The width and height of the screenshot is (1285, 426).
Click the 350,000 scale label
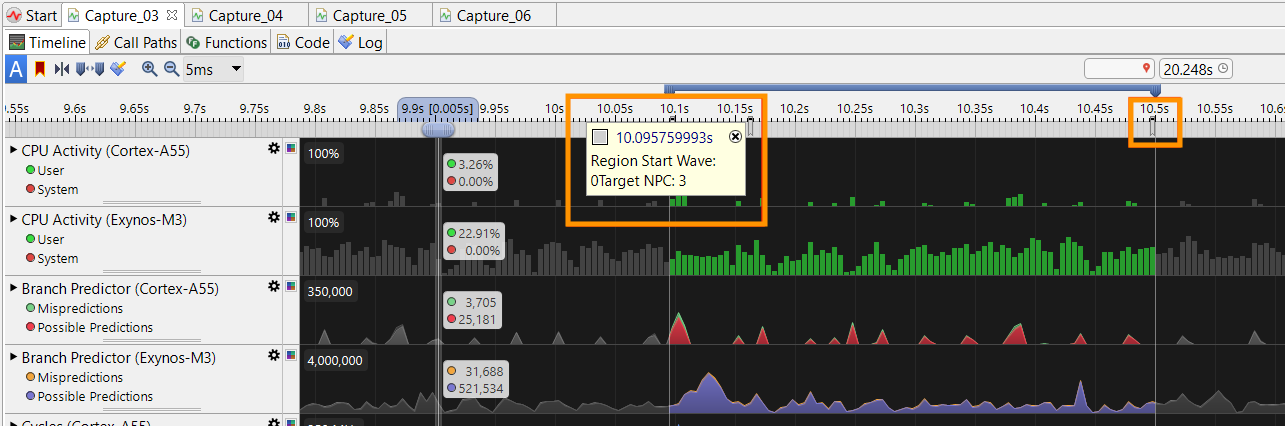coord(331,291)
